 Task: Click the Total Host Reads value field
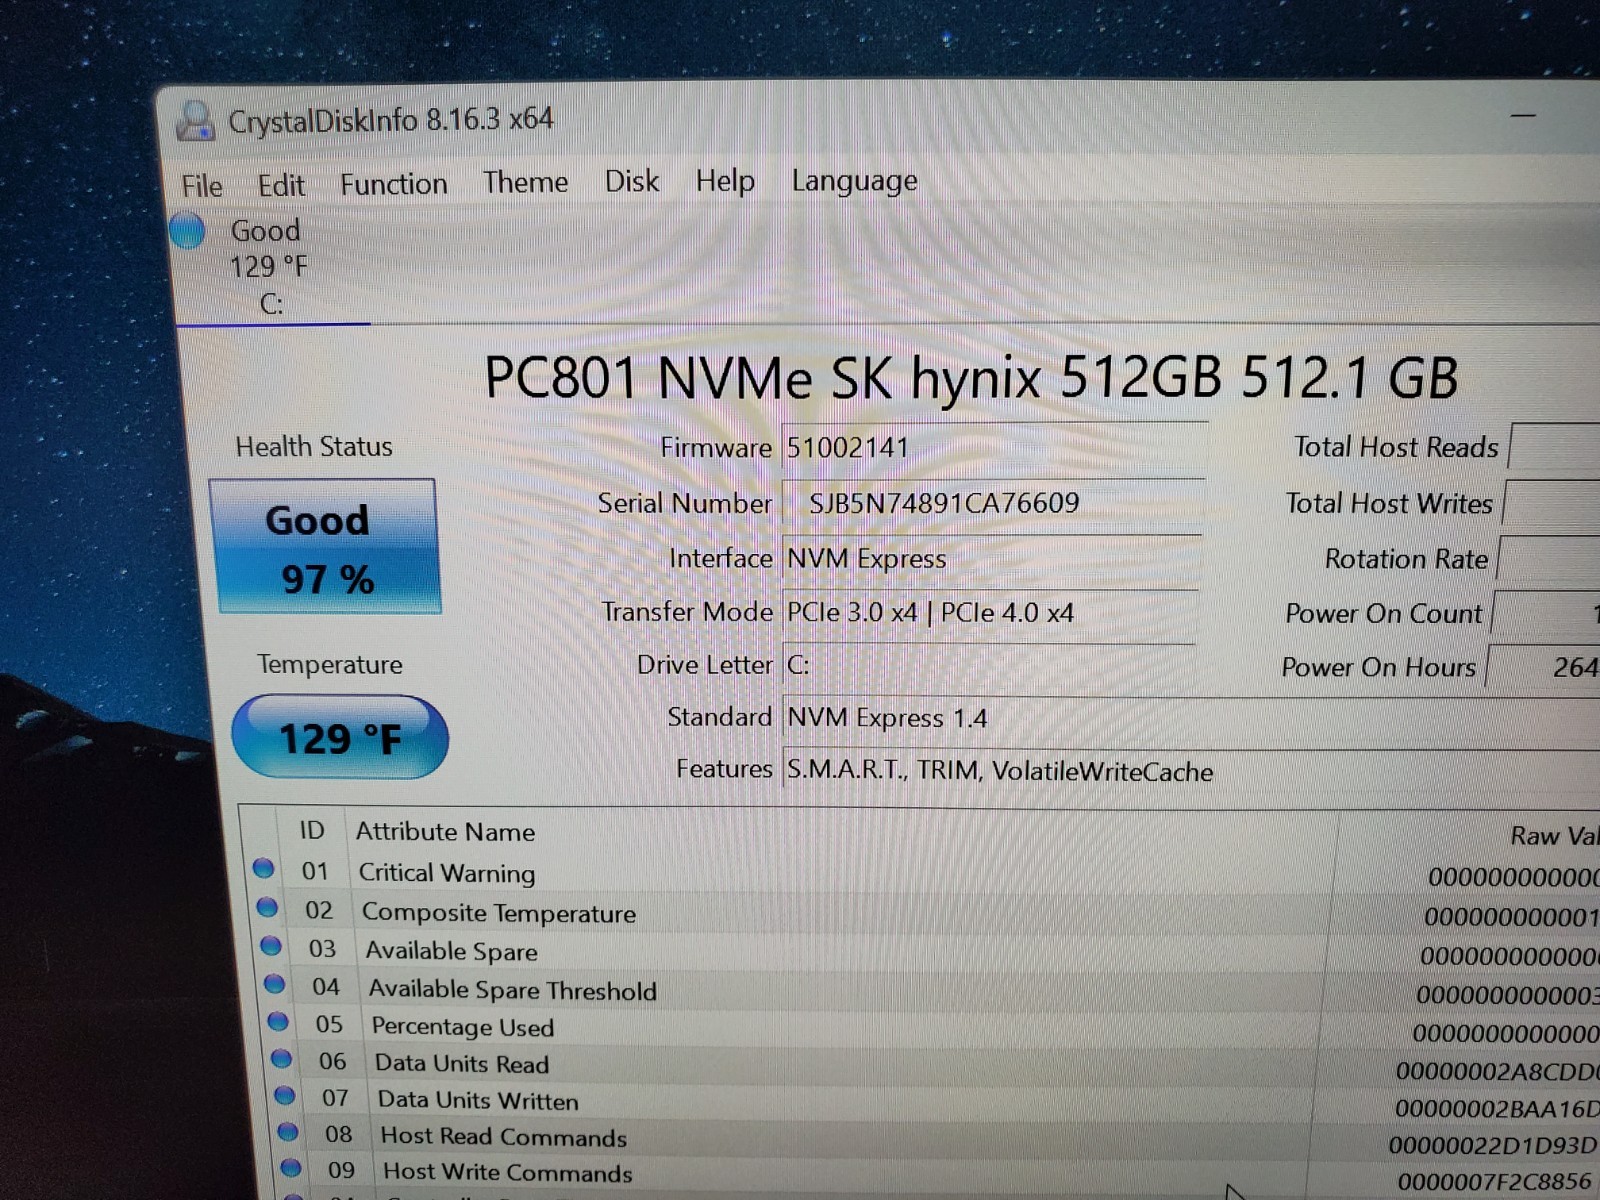pyautogui.click(x=1555, y=446)
